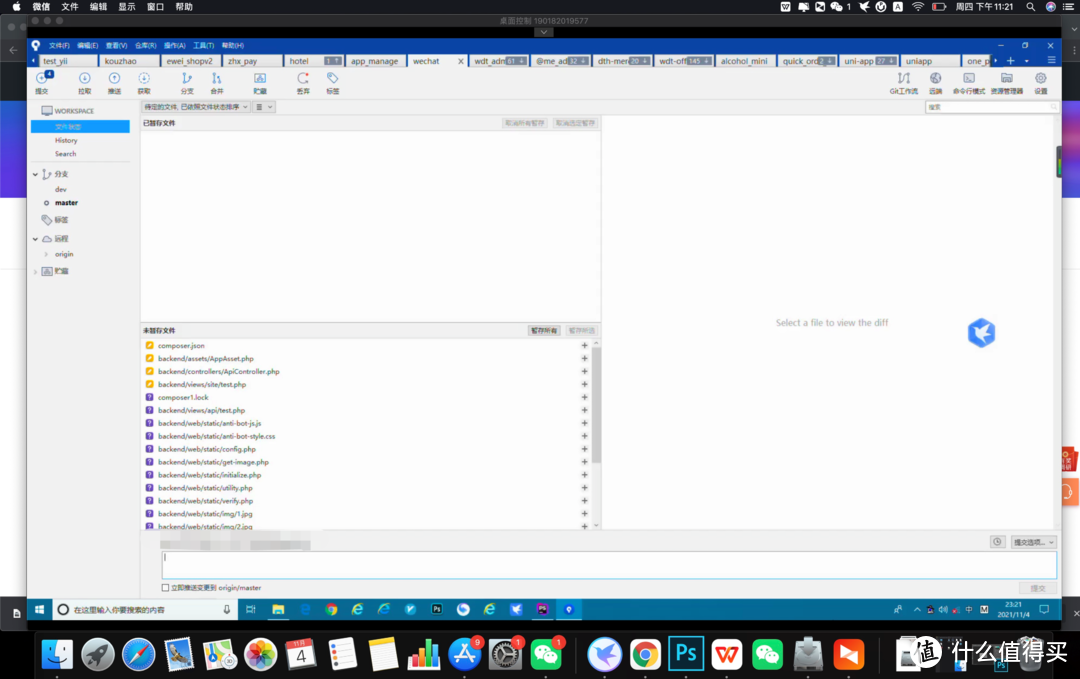Click the Tag (标签) toolbar icon
Screen dimensions: 1080x679
[333, 83]
